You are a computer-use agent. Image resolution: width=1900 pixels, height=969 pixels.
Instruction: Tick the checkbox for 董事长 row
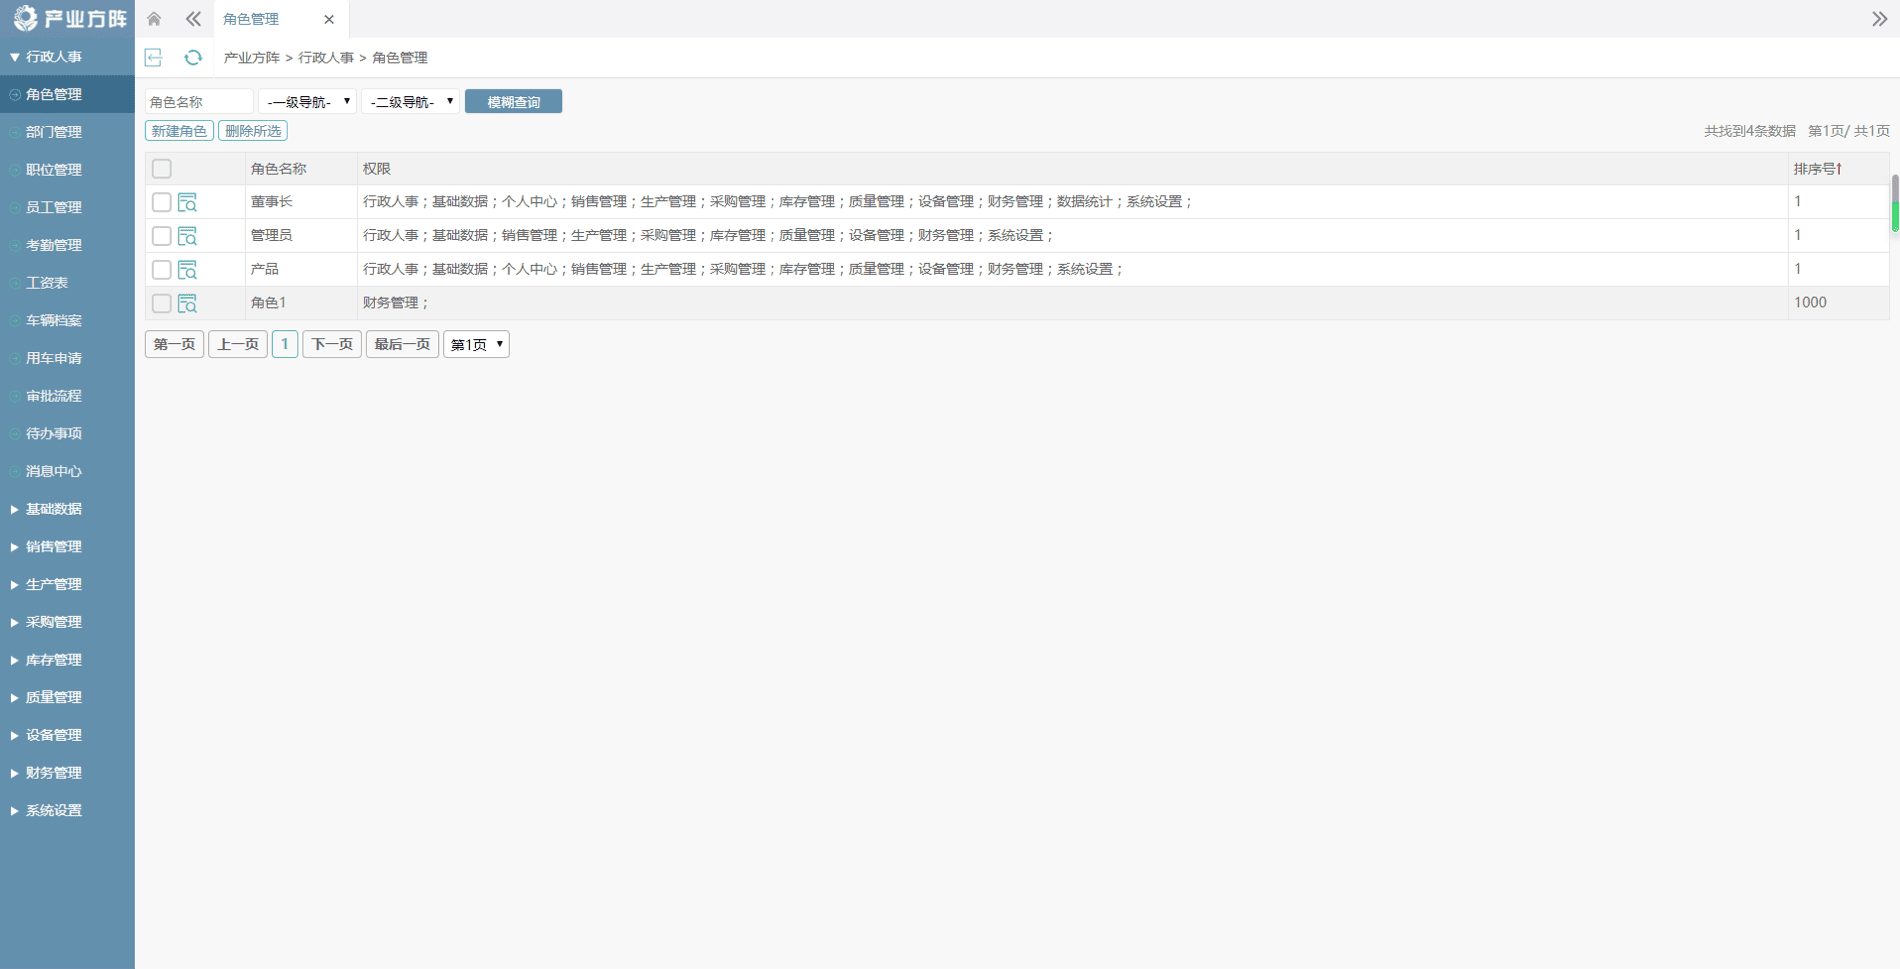[162, 202]
